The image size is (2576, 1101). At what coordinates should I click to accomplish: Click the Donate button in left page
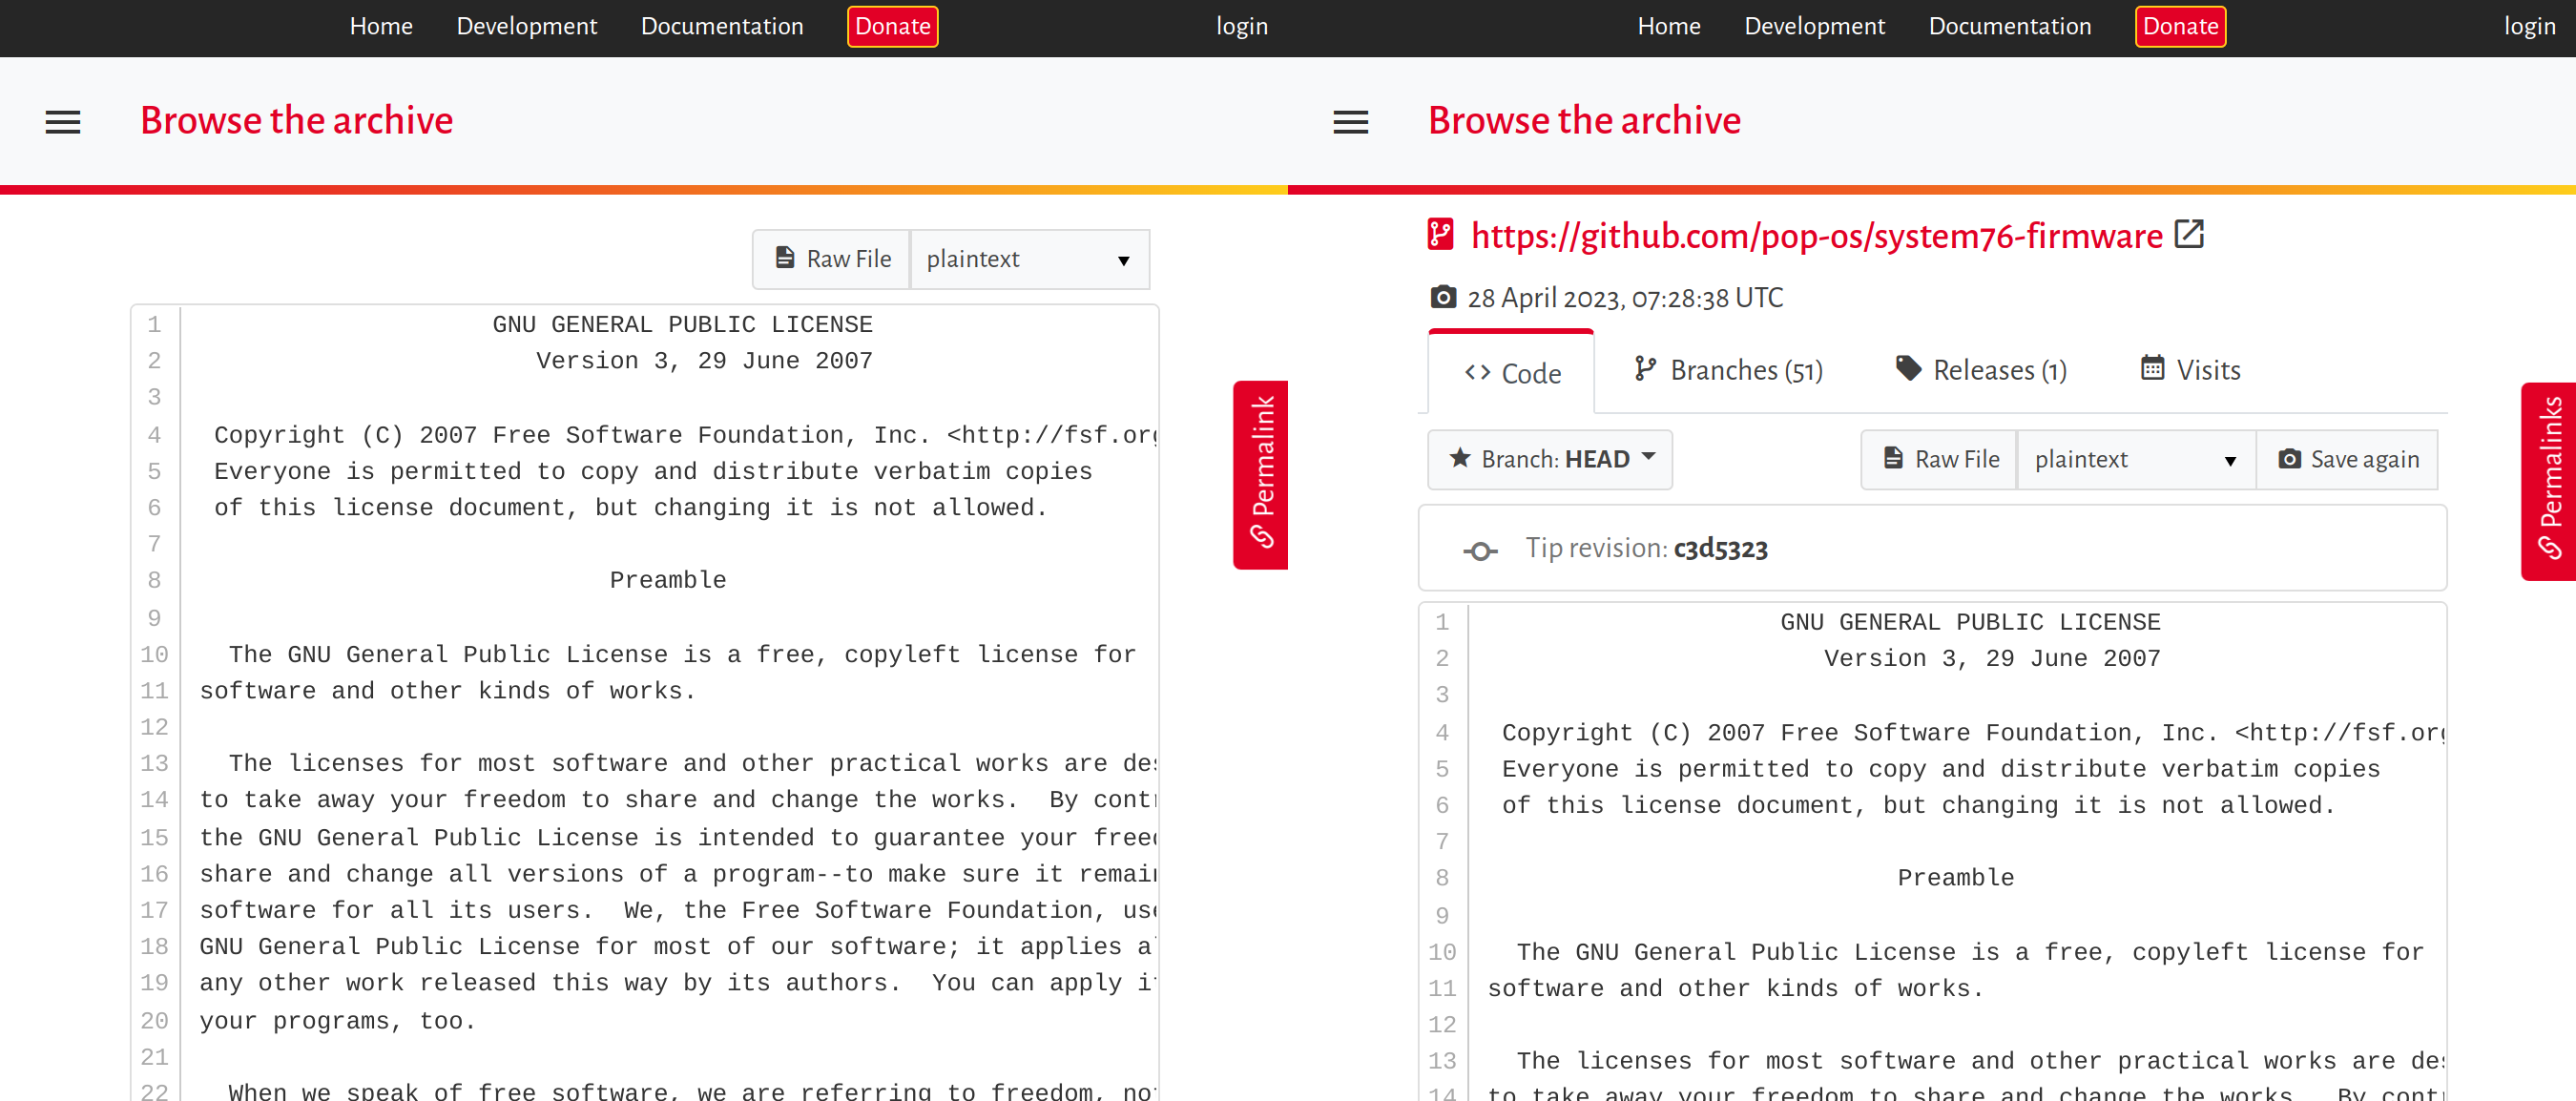(892, 26)
